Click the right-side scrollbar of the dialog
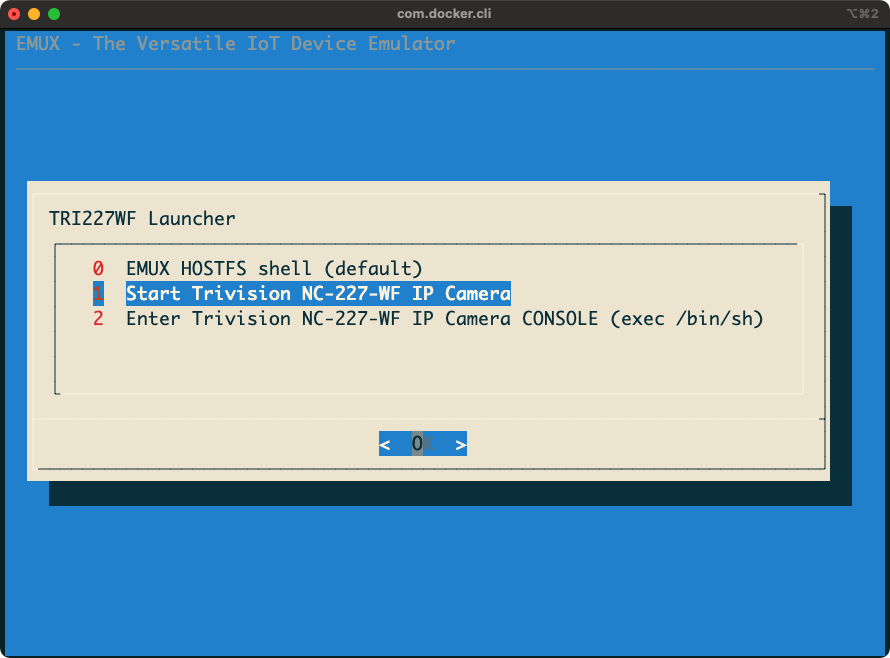The height and width of the screenshot is (658, 890). [x=822, y=330]
